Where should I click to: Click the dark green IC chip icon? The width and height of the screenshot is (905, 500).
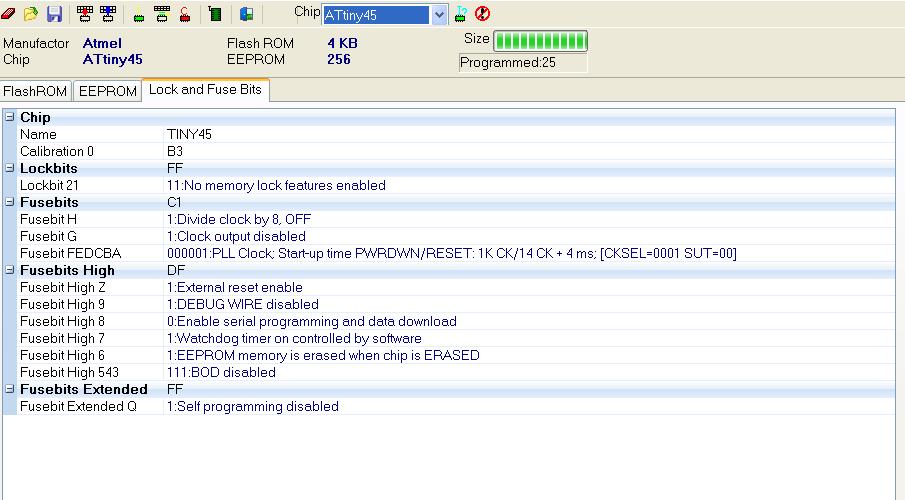[215, 14]
